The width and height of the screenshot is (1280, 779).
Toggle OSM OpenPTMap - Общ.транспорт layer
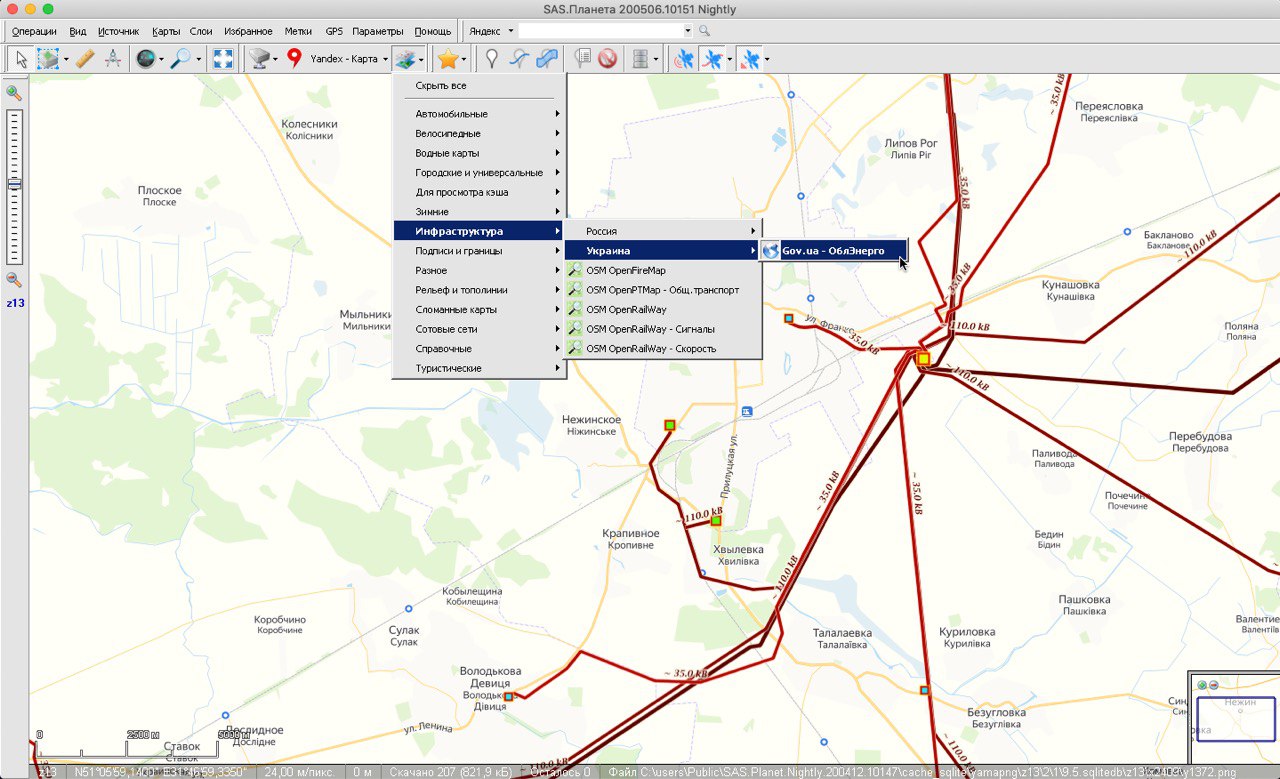663,290
